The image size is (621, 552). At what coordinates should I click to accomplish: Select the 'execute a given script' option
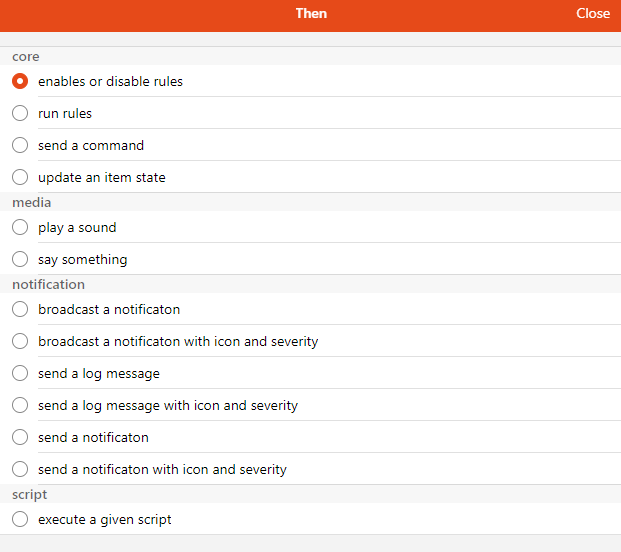point(20,519)
